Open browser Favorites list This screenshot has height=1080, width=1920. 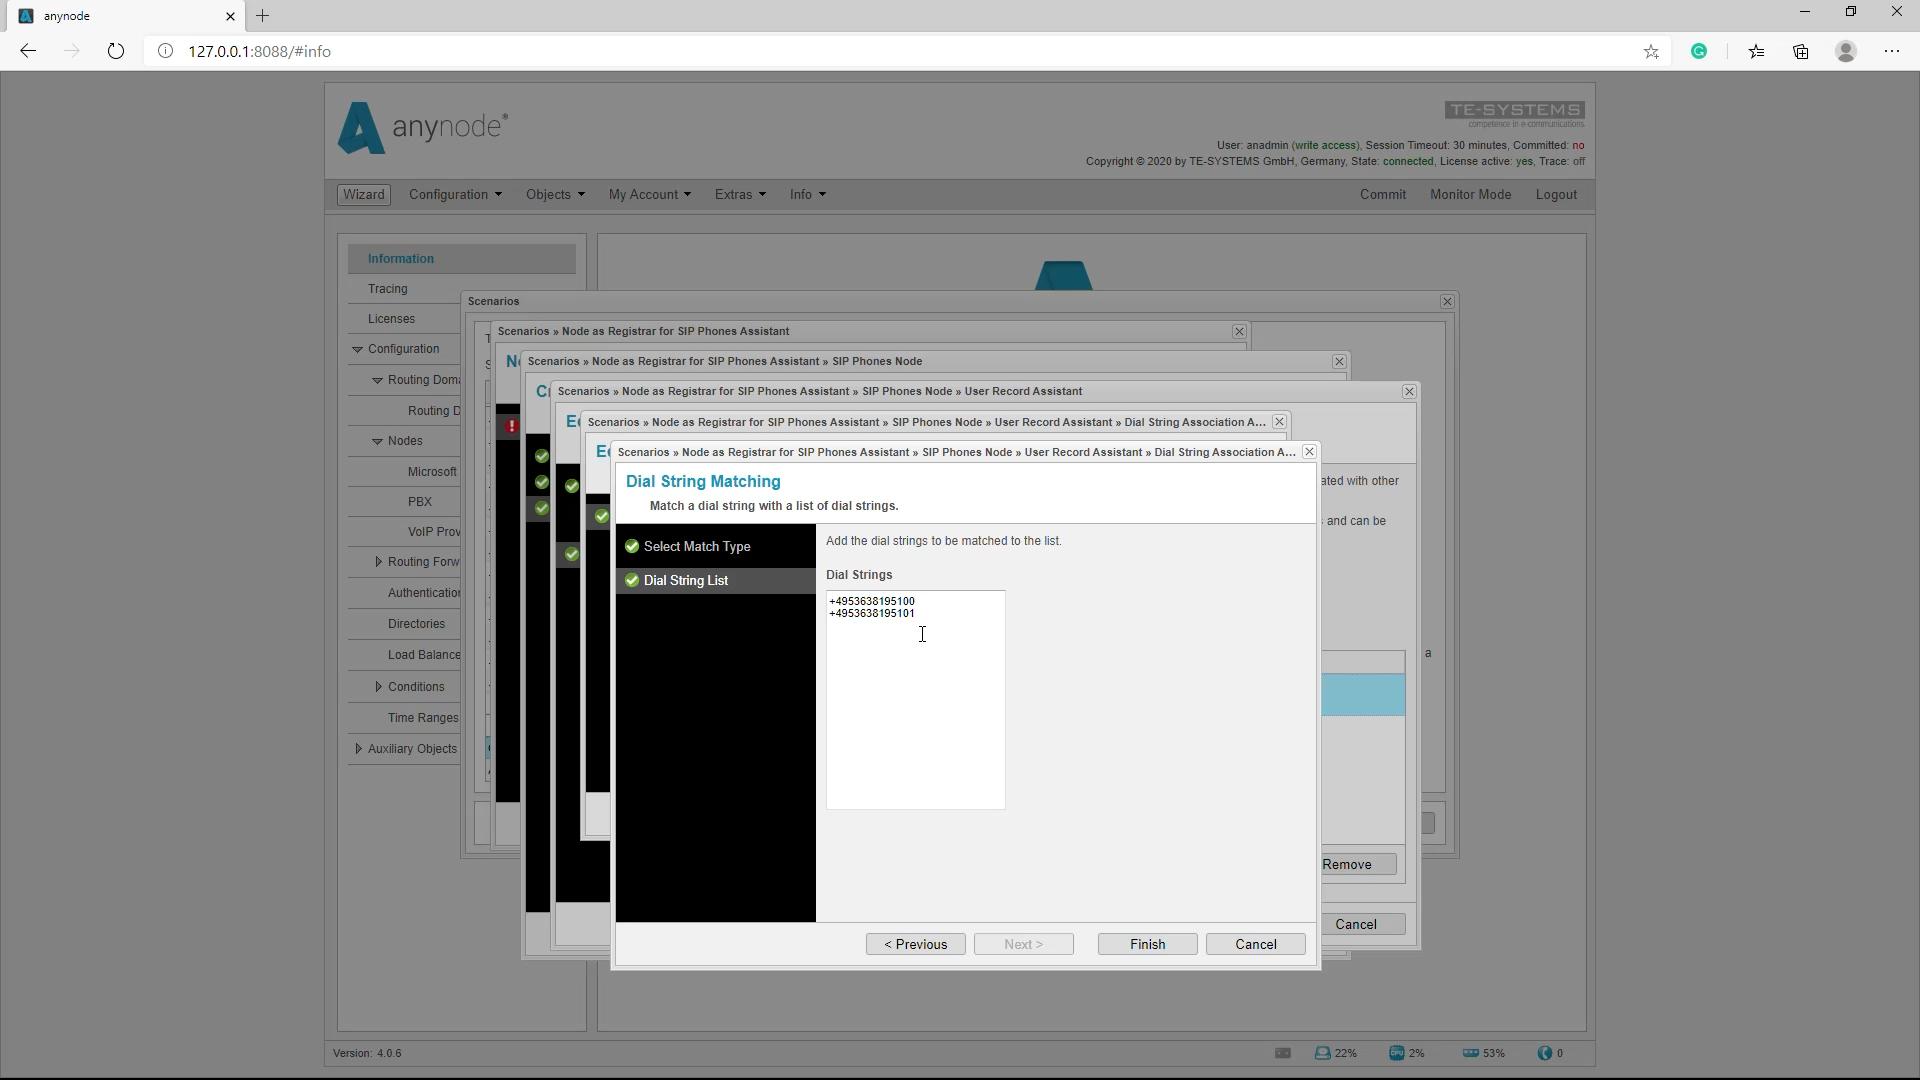click(x=1756, y=51)
